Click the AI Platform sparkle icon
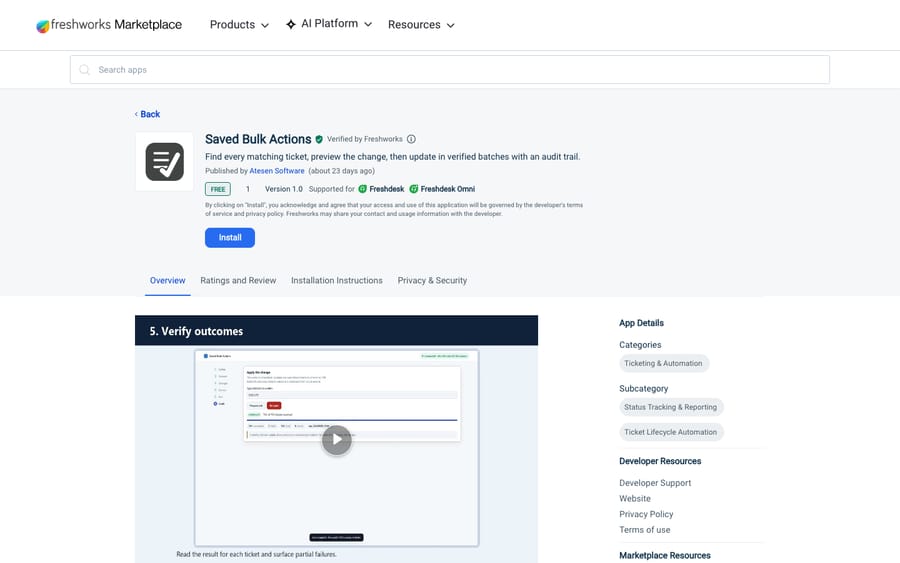Viewport: 900px width, 563px height. [291, 24]
